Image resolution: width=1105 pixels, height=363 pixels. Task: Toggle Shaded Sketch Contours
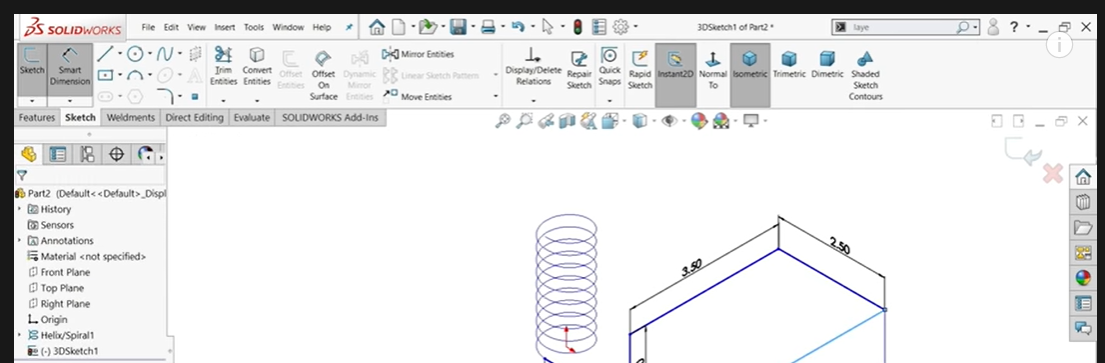coord(865,75)
